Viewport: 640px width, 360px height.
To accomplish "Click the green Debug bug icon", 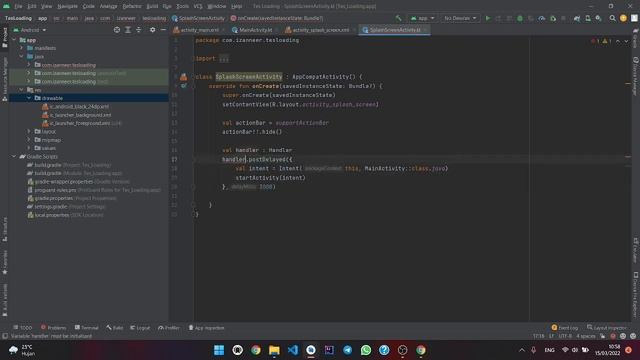I will [x=520, y=18].
